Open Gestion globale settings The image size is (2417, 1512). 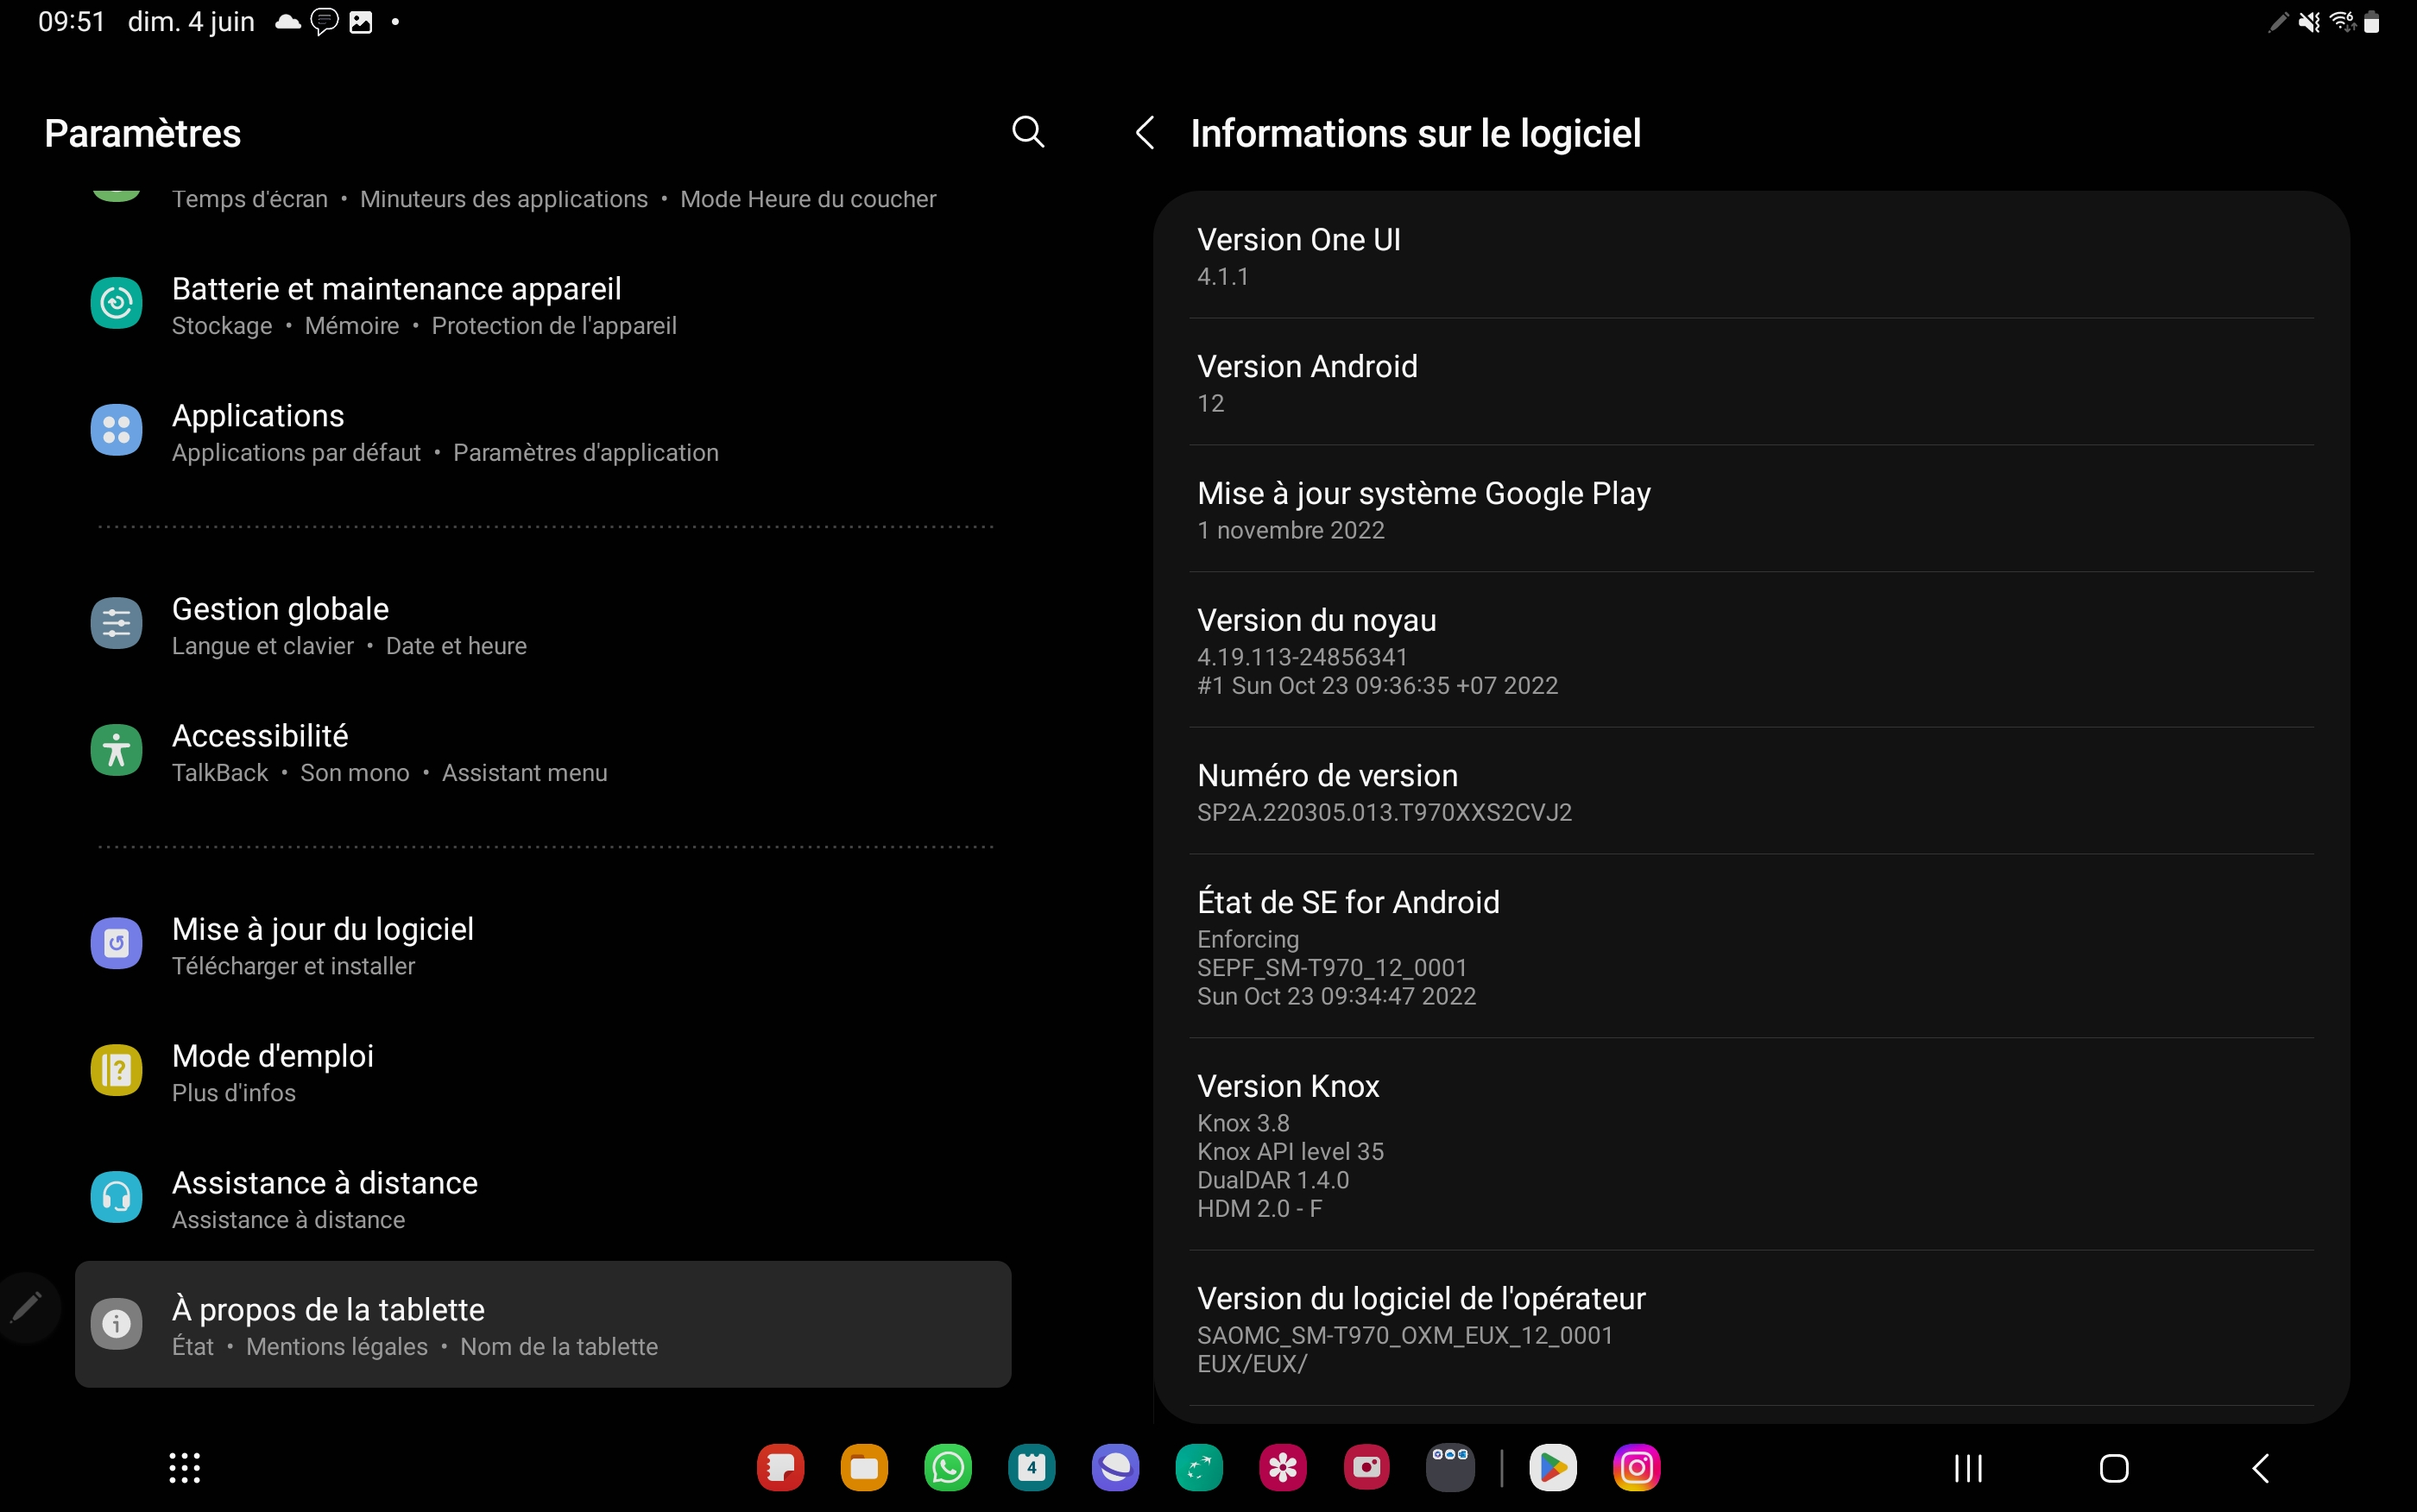tap(543, 625)
